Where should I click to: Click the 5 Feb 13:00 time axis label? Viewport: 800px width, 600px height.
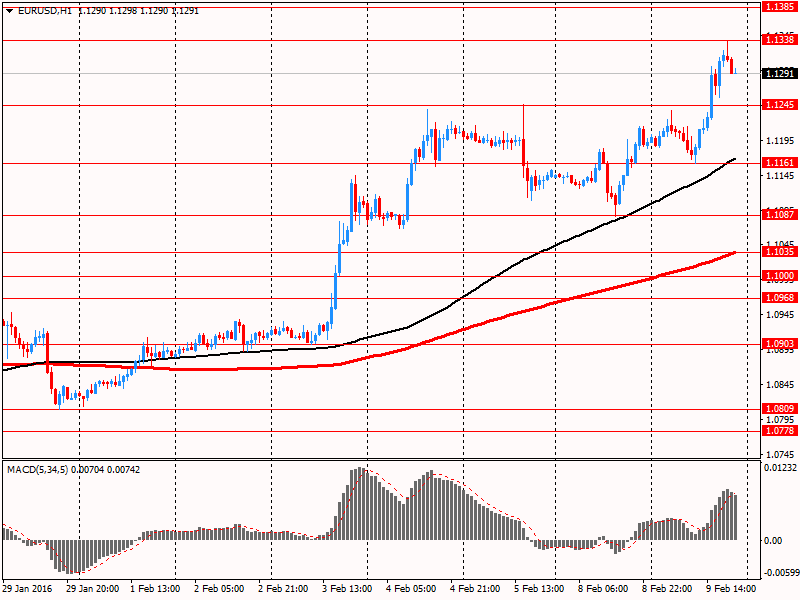(x=539, y=588)
